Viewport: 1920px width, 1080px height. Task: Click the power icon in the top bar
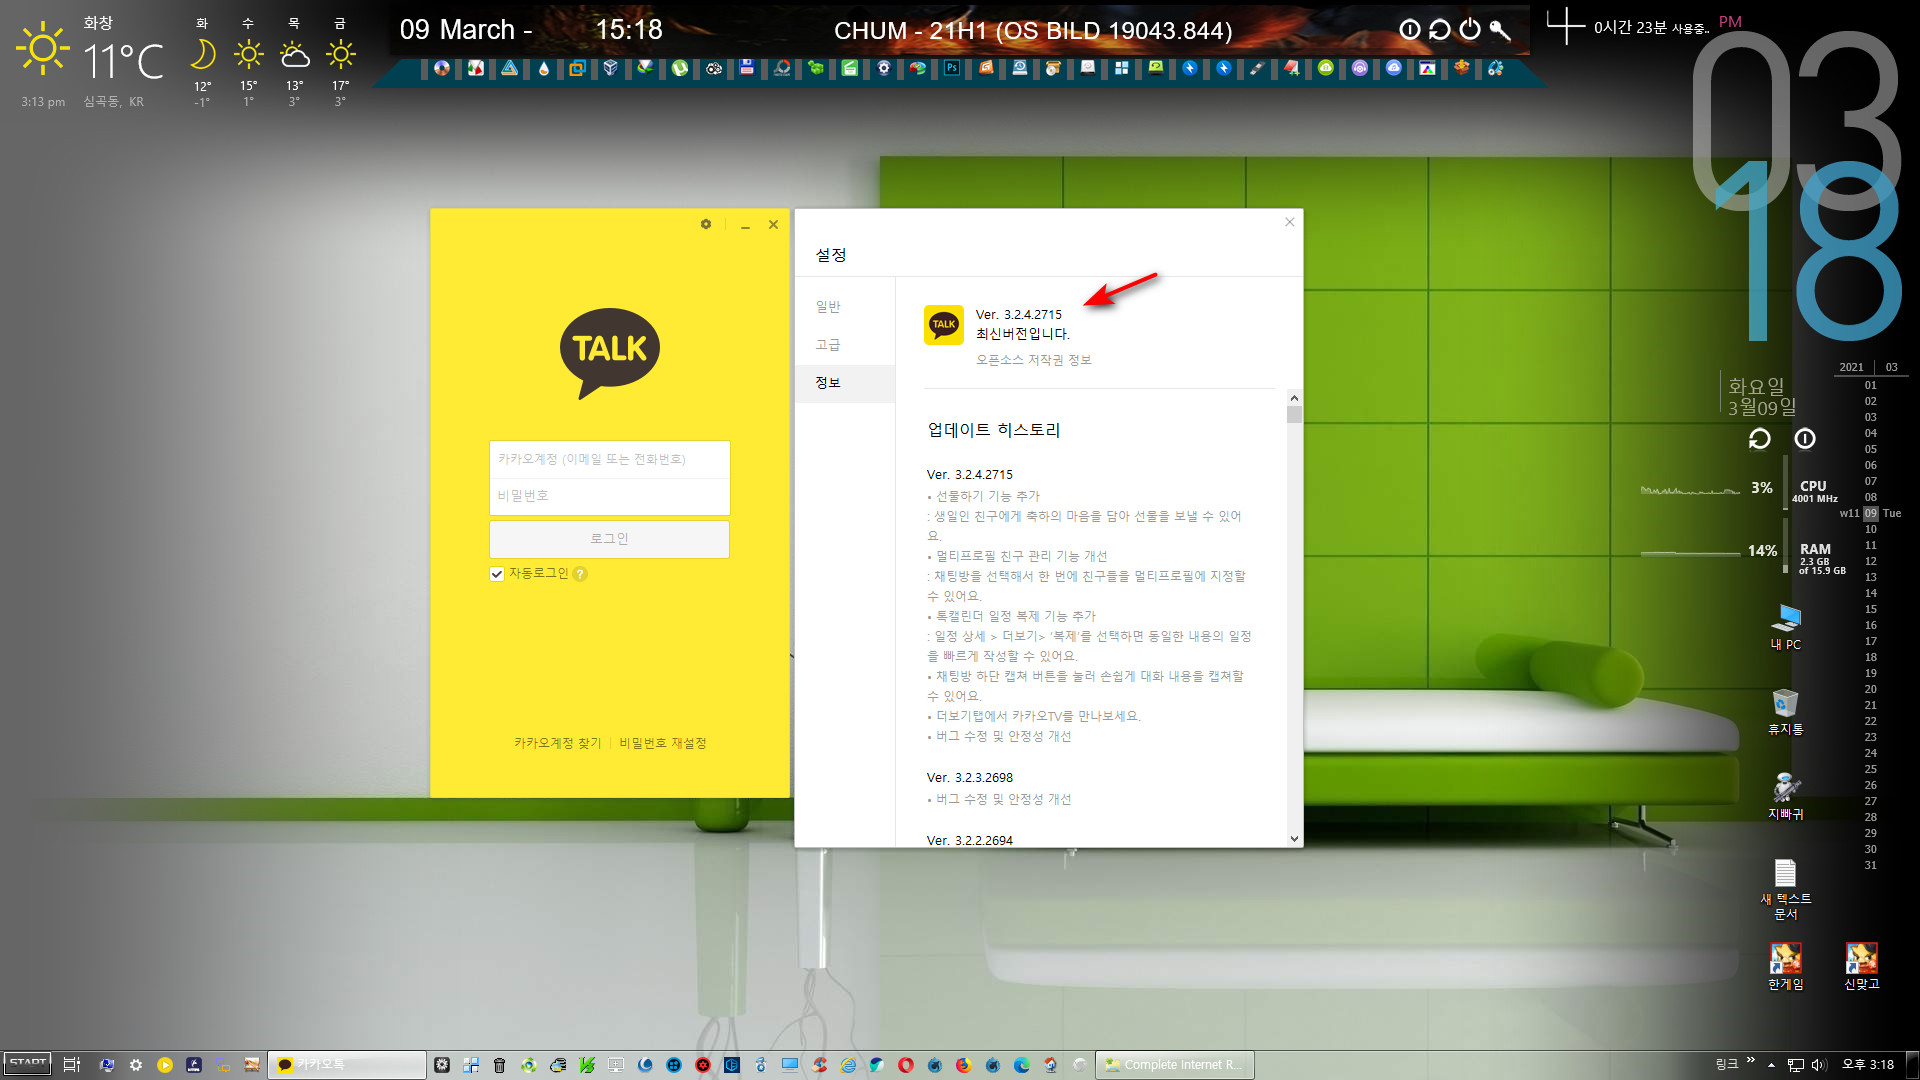(1470, 30)
